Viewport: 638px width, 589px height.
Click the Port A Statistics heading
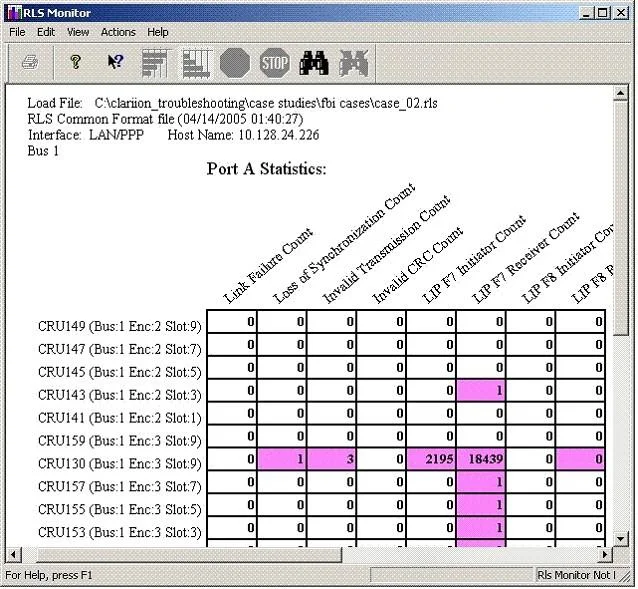point(267,168)
